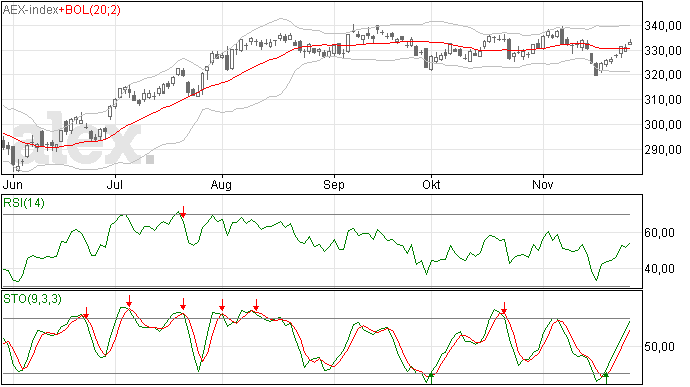Click the 330,00 price axis value
Image resolution: width=690 pixels, height=387 pixels.
(x=663, y=51)
